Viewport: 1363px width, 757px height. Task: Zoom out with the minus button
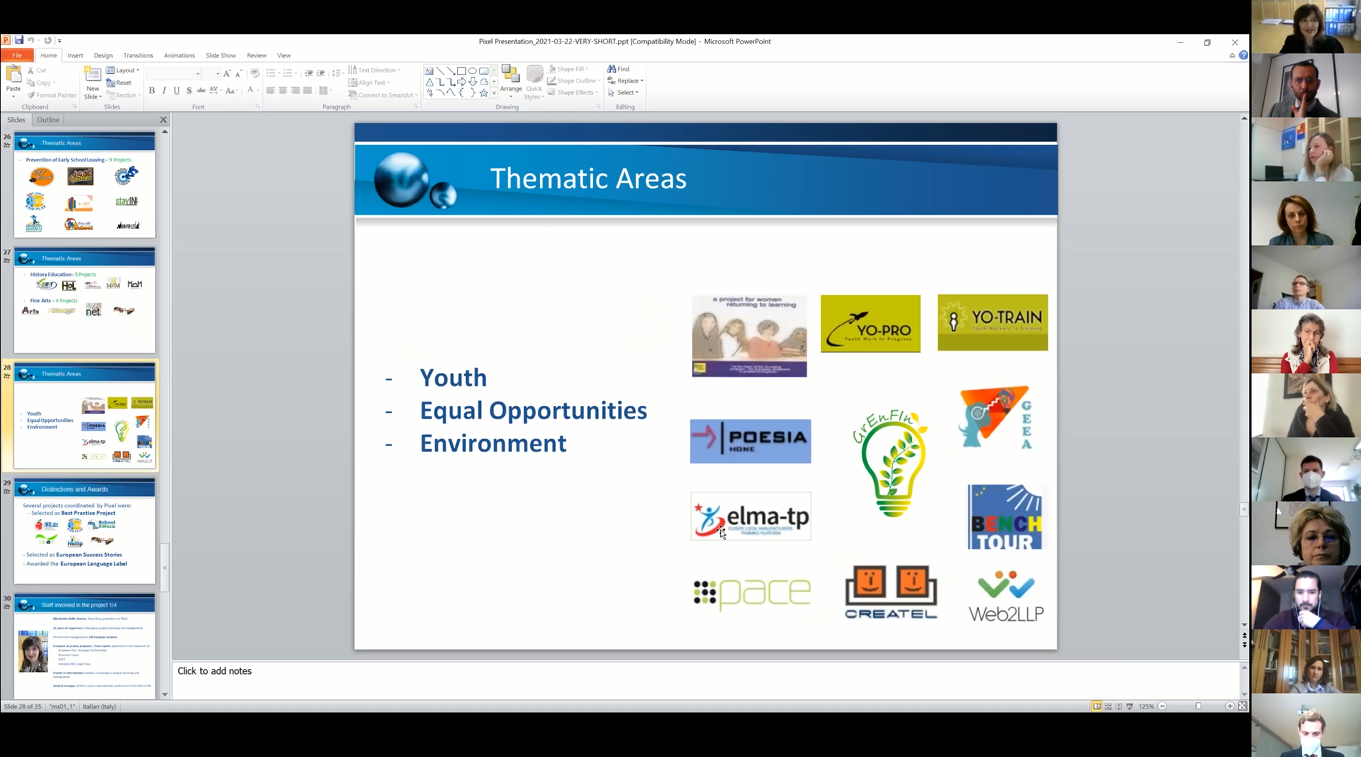click(x=1162, y=707)
